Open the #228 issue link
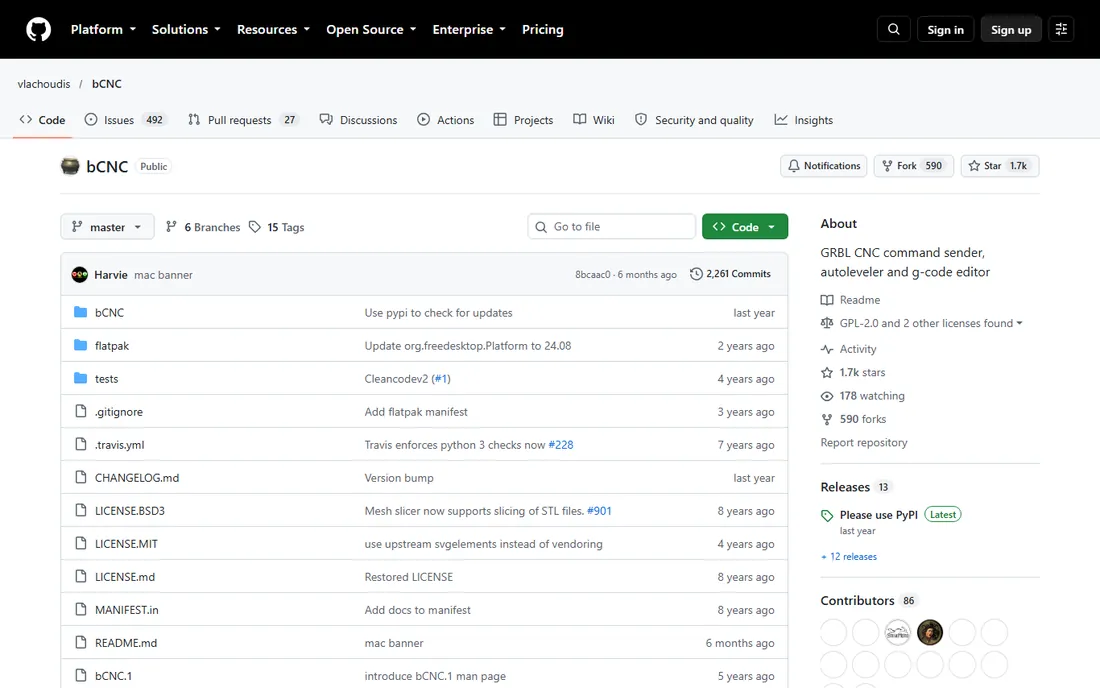The width and height of the screenshot is (1100, 688). [x=561, y=445]
